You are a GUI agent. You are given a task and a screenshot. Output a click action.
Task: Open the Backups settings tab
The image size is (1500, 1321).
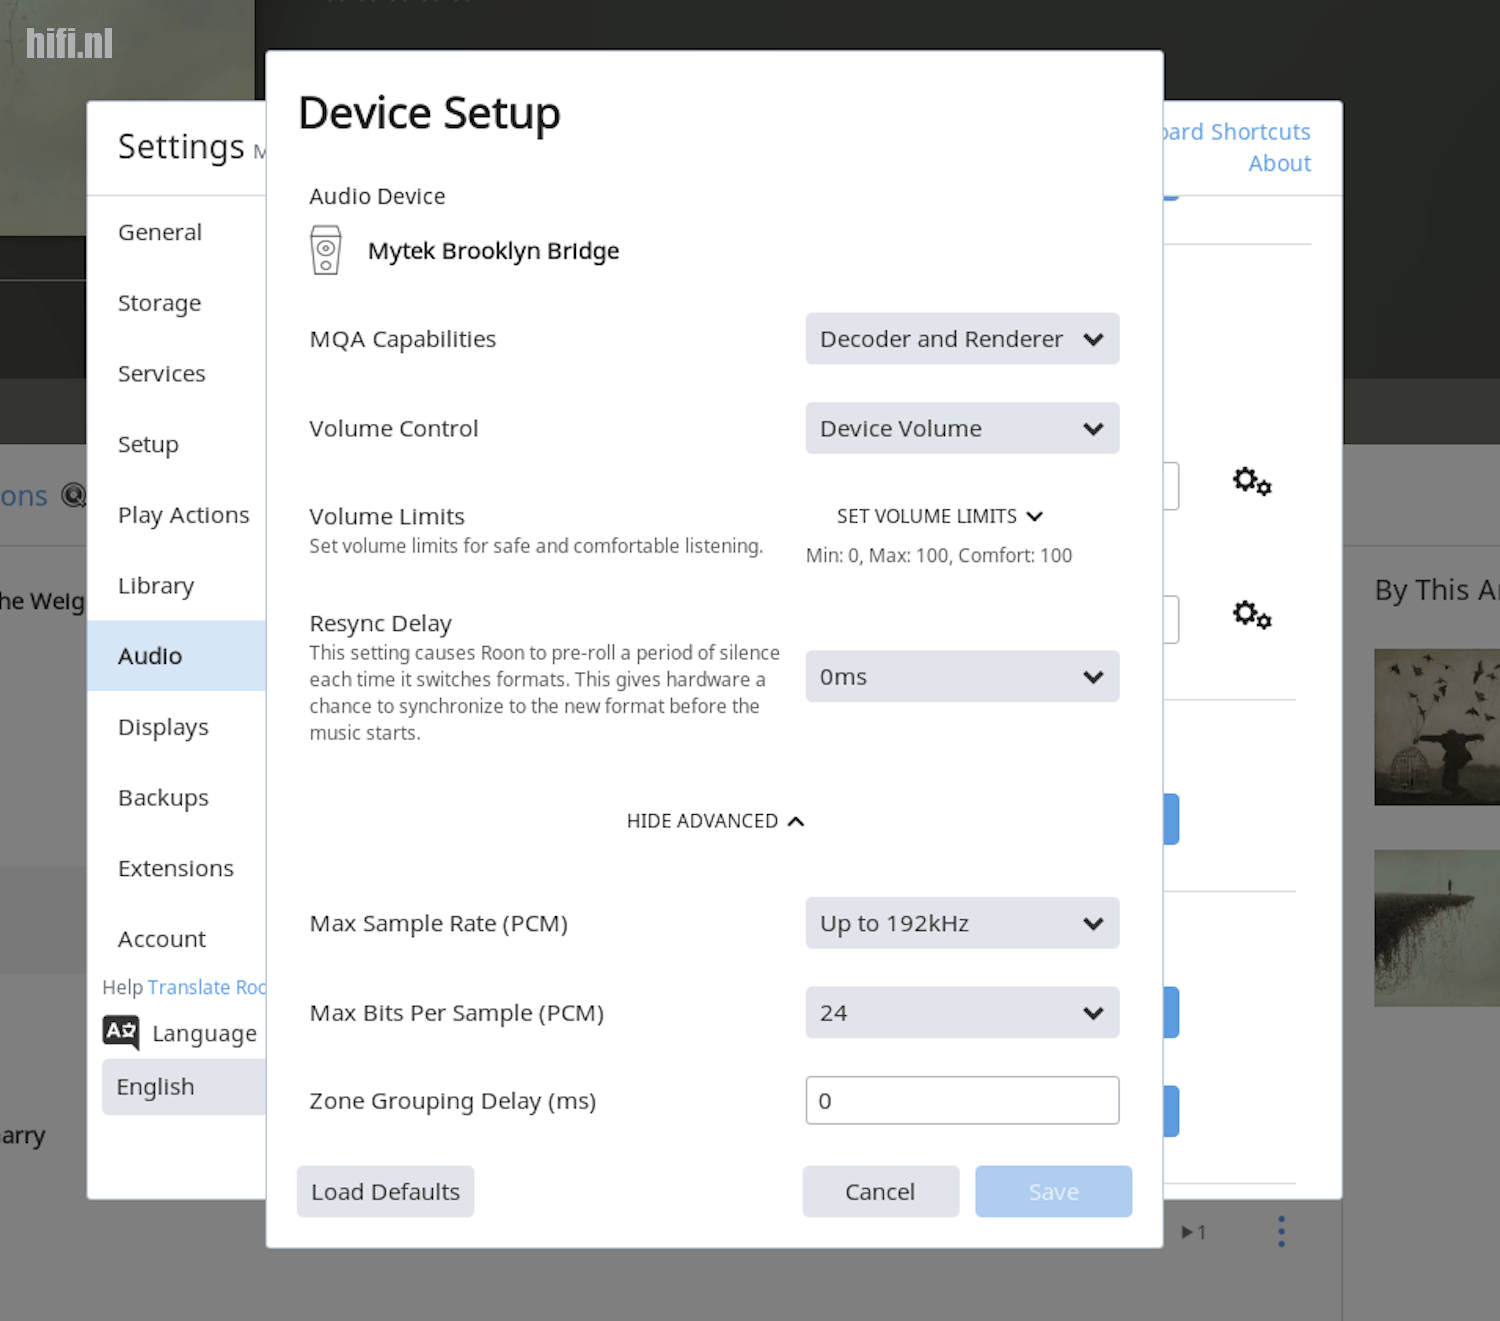pos(177,798)
